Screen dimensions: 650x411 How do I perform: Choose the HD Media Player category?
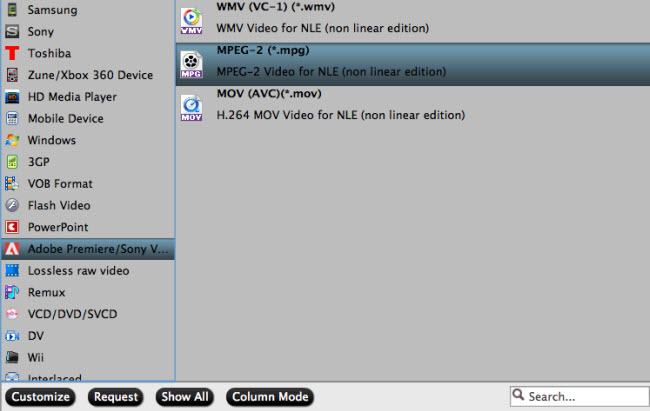coord(88,97)
